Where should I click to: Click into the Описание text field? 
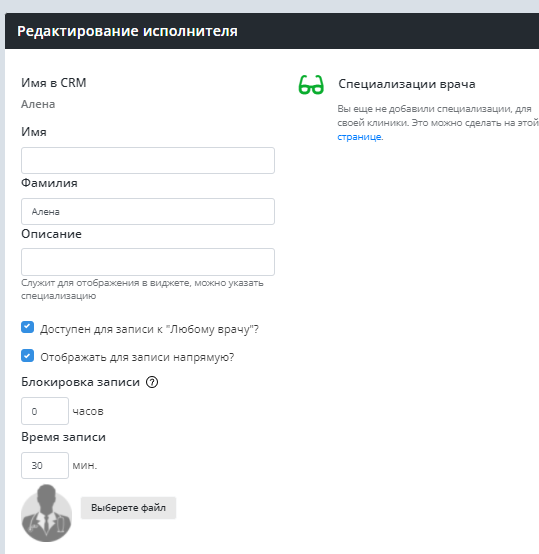tap(148, 262)
